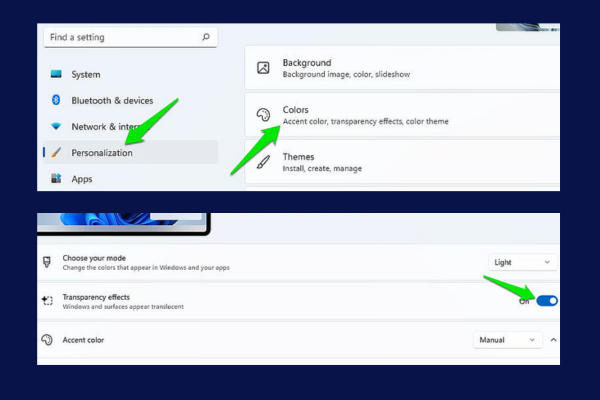The image size is (600, 400).
Task: Open Network & internet in sidebar
Action: (130, 126)
